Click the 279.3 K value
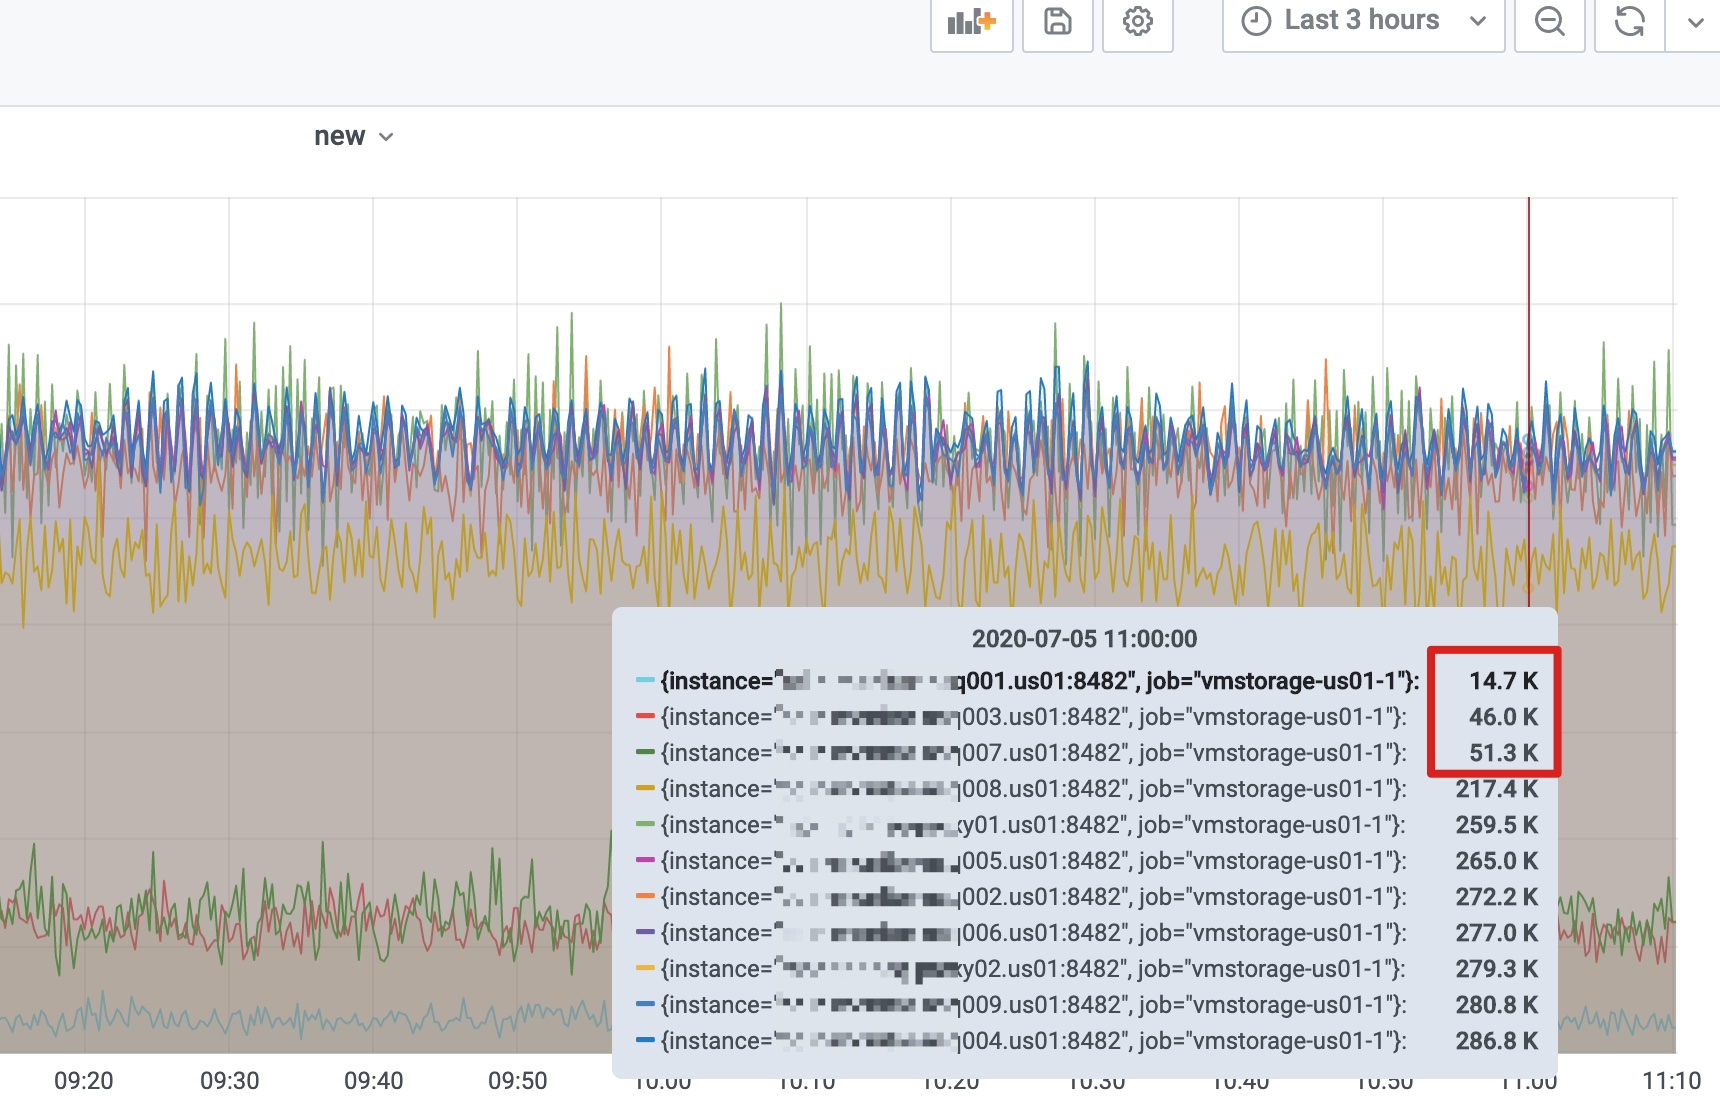The width and height of the screenshot is (1720, 1096). [x=1497, y=969]
